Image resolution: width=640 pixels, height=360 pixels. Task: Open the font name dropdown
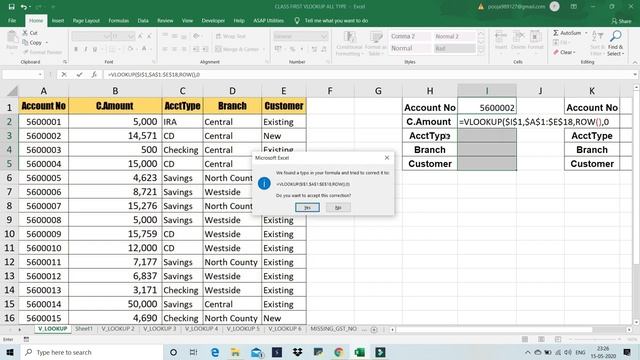(x=107, y=36)
